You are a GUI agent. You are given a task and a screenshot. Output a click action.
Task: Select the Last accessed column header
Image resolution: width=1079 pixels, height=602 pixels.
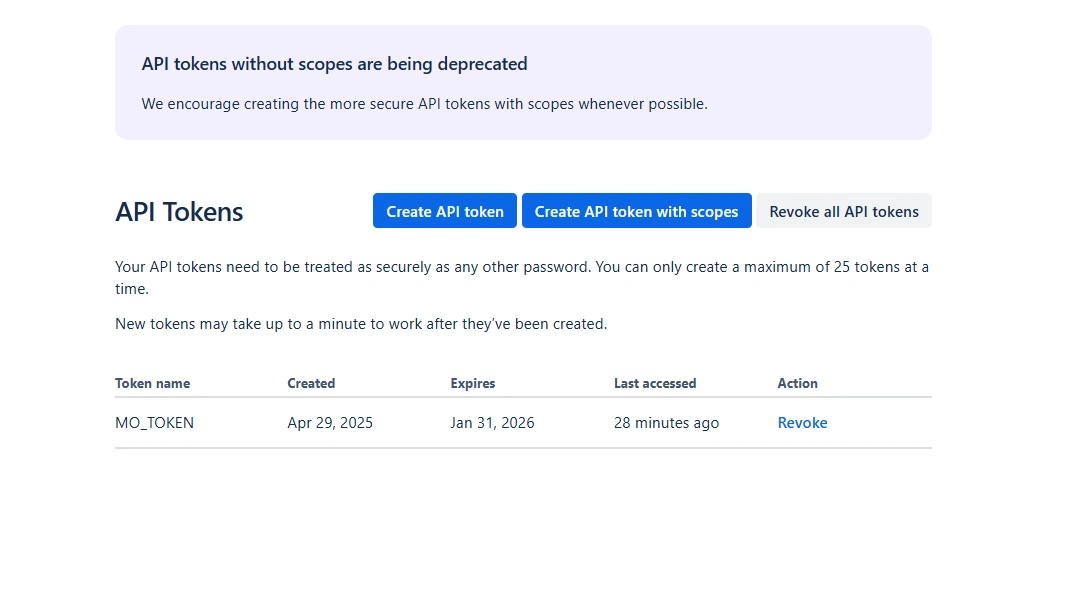pos(655,383)
